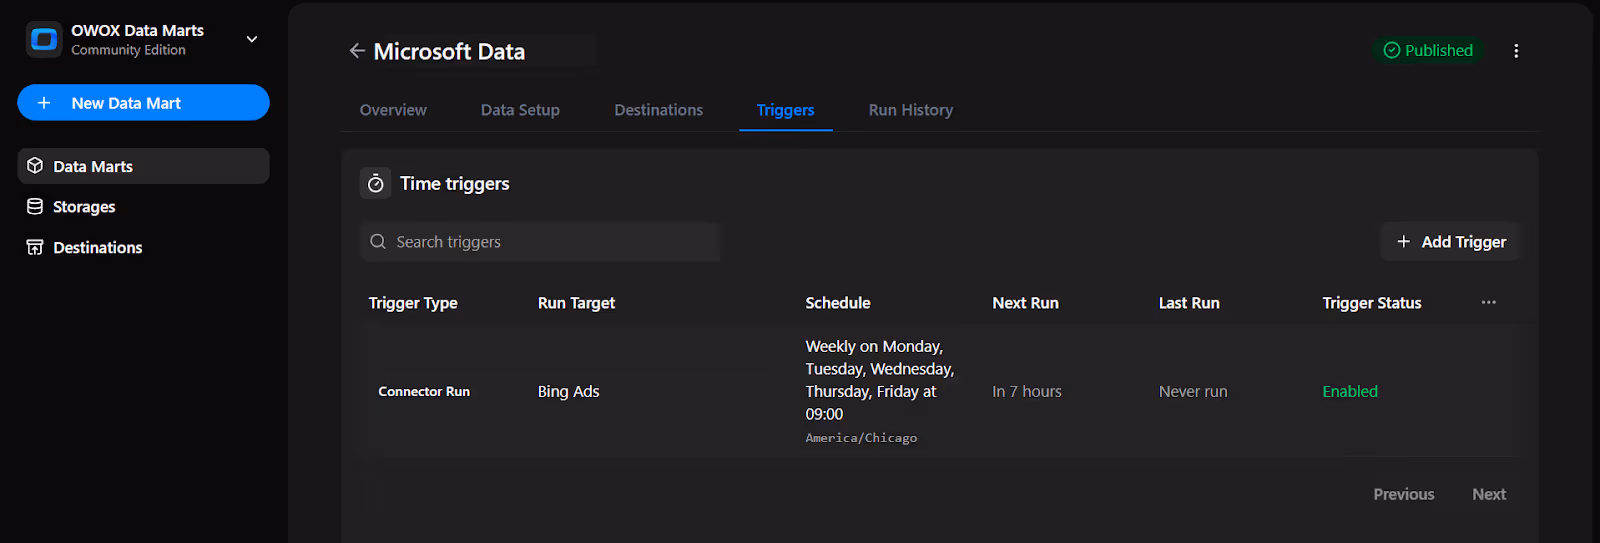Click the "In 7 hours" next run cell
This screenshot has width=1600, height=543.
pos(1027,392)
